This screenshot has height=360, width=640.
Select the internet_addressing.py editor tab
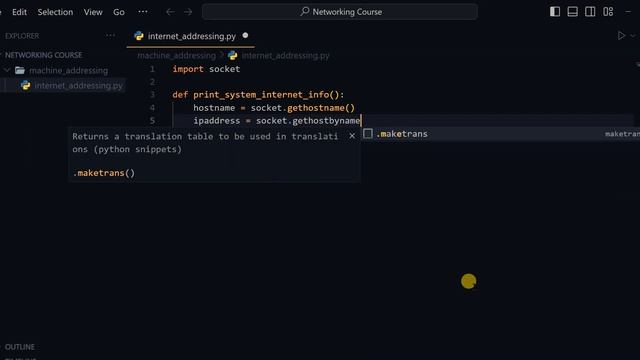tap(190, 36)
